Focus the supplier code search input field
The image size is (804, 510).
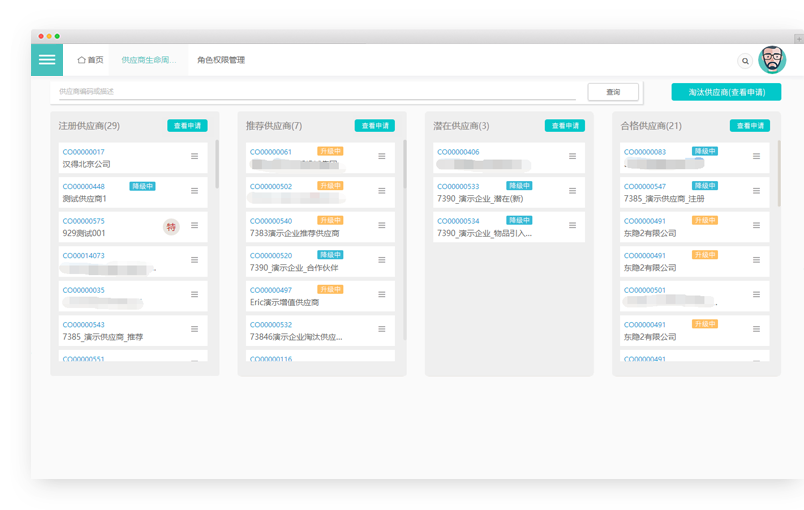[x=315, y=92]
